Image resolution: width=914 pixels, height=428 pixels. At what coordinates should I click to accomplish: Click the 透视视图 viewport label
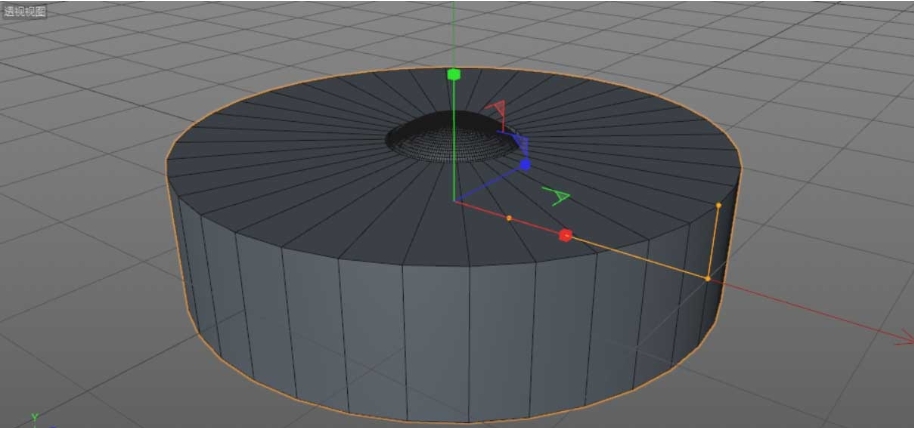(24, 11)
